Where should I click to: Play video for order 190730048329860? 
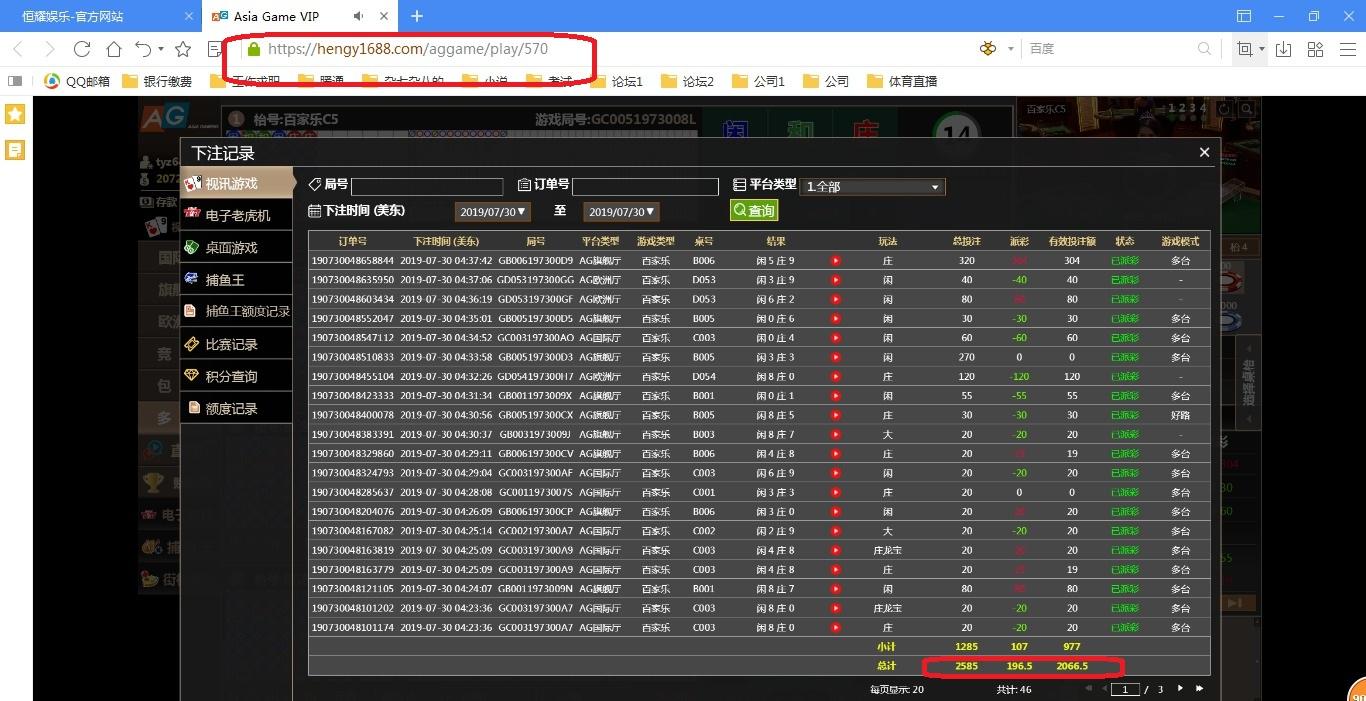[836, 454]
